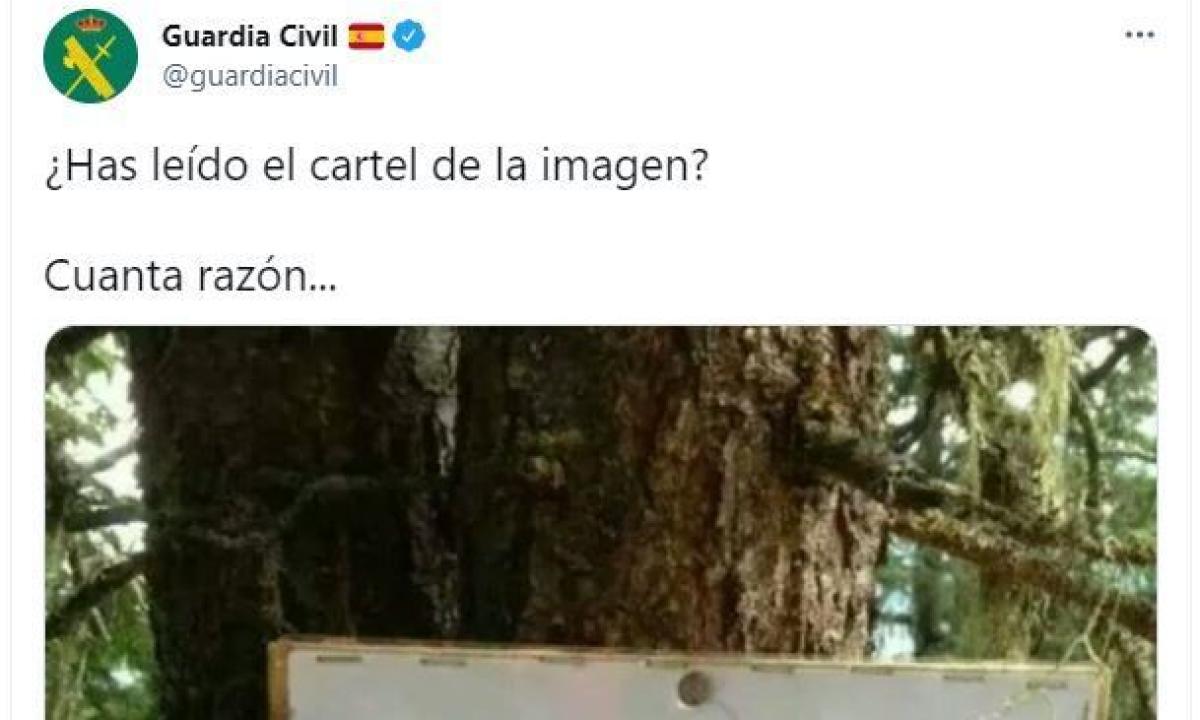
Task: Open the @guardiacivil handle link
Action: pyautogui.click(x=249, y=76)
